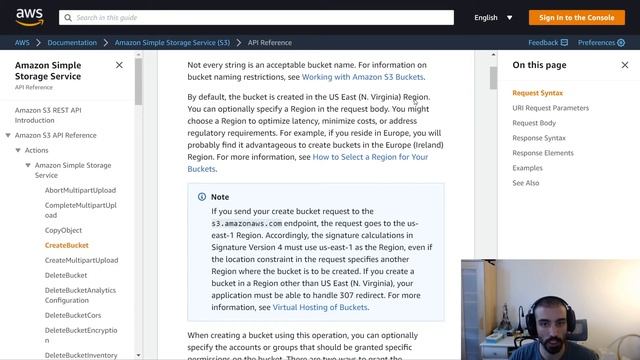Click main content scrollbar up arrow
This screenshot has height=360, width=640.
click(493, 54)
